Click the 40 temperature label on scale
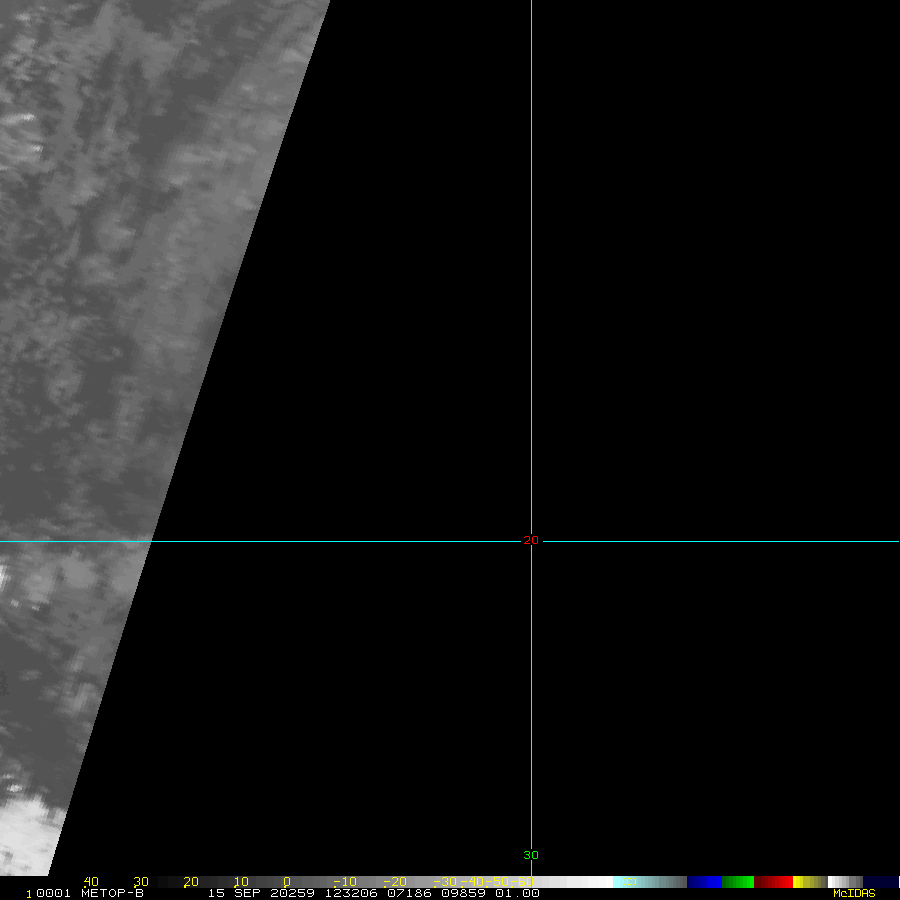900x900 pixels. [x=91, y=882]
